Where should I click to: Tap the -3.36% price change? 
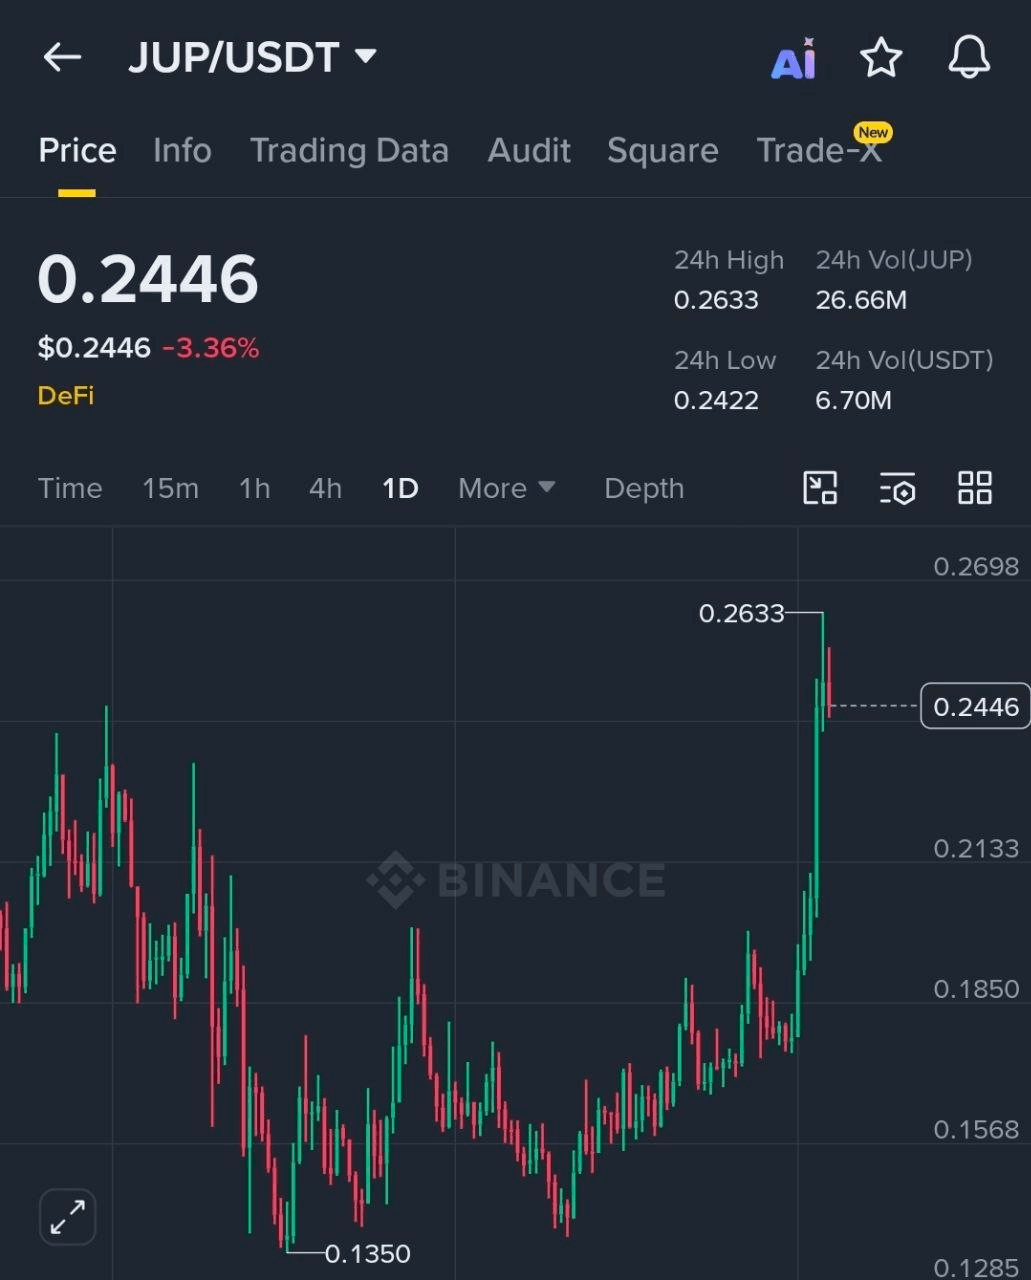coord(210,348)
